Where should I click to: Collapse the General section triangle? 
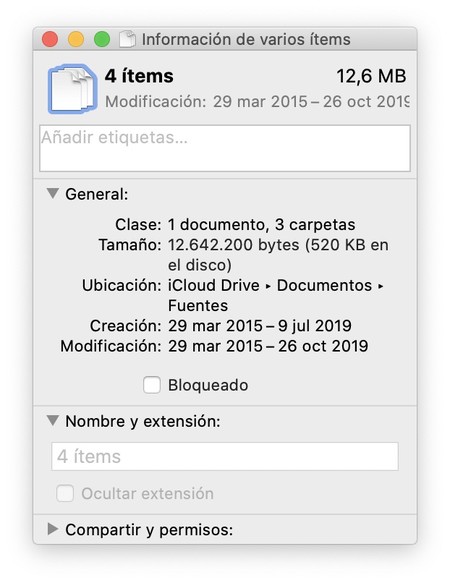pyautogui.click(x=53, y=193)
